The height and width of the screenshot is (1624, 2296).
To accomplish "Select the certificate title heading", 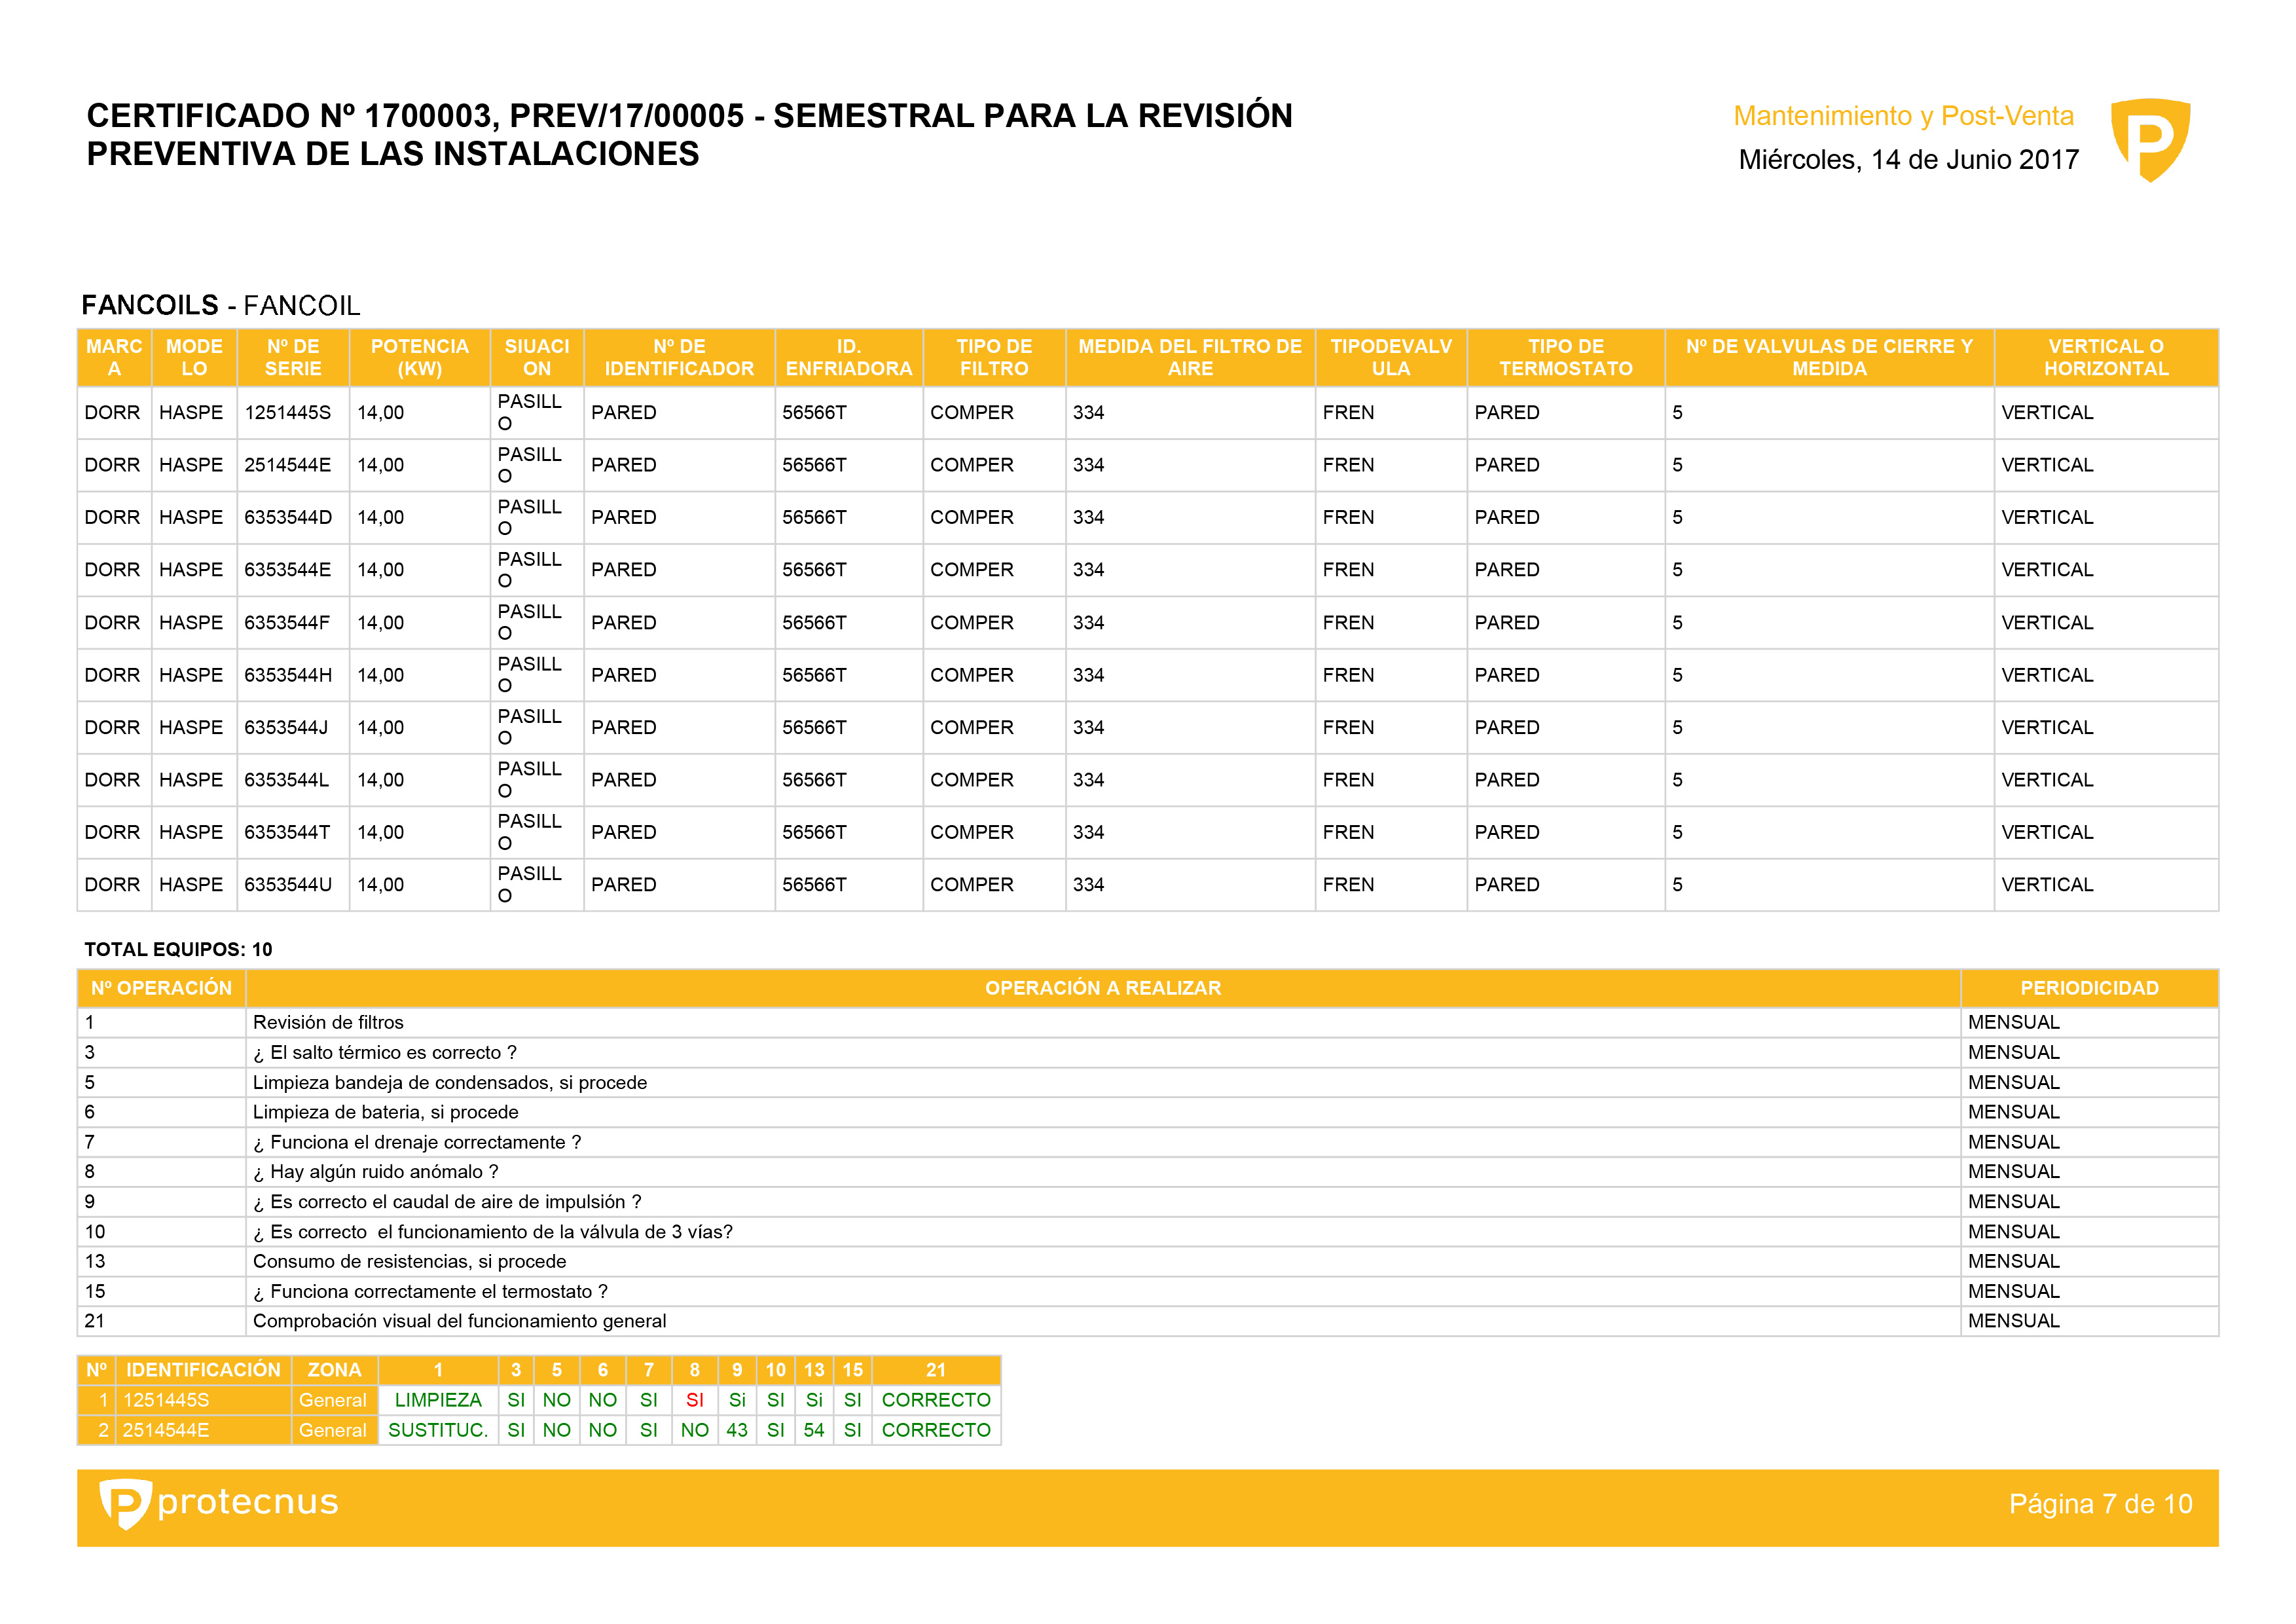I will tap(689, 135).
